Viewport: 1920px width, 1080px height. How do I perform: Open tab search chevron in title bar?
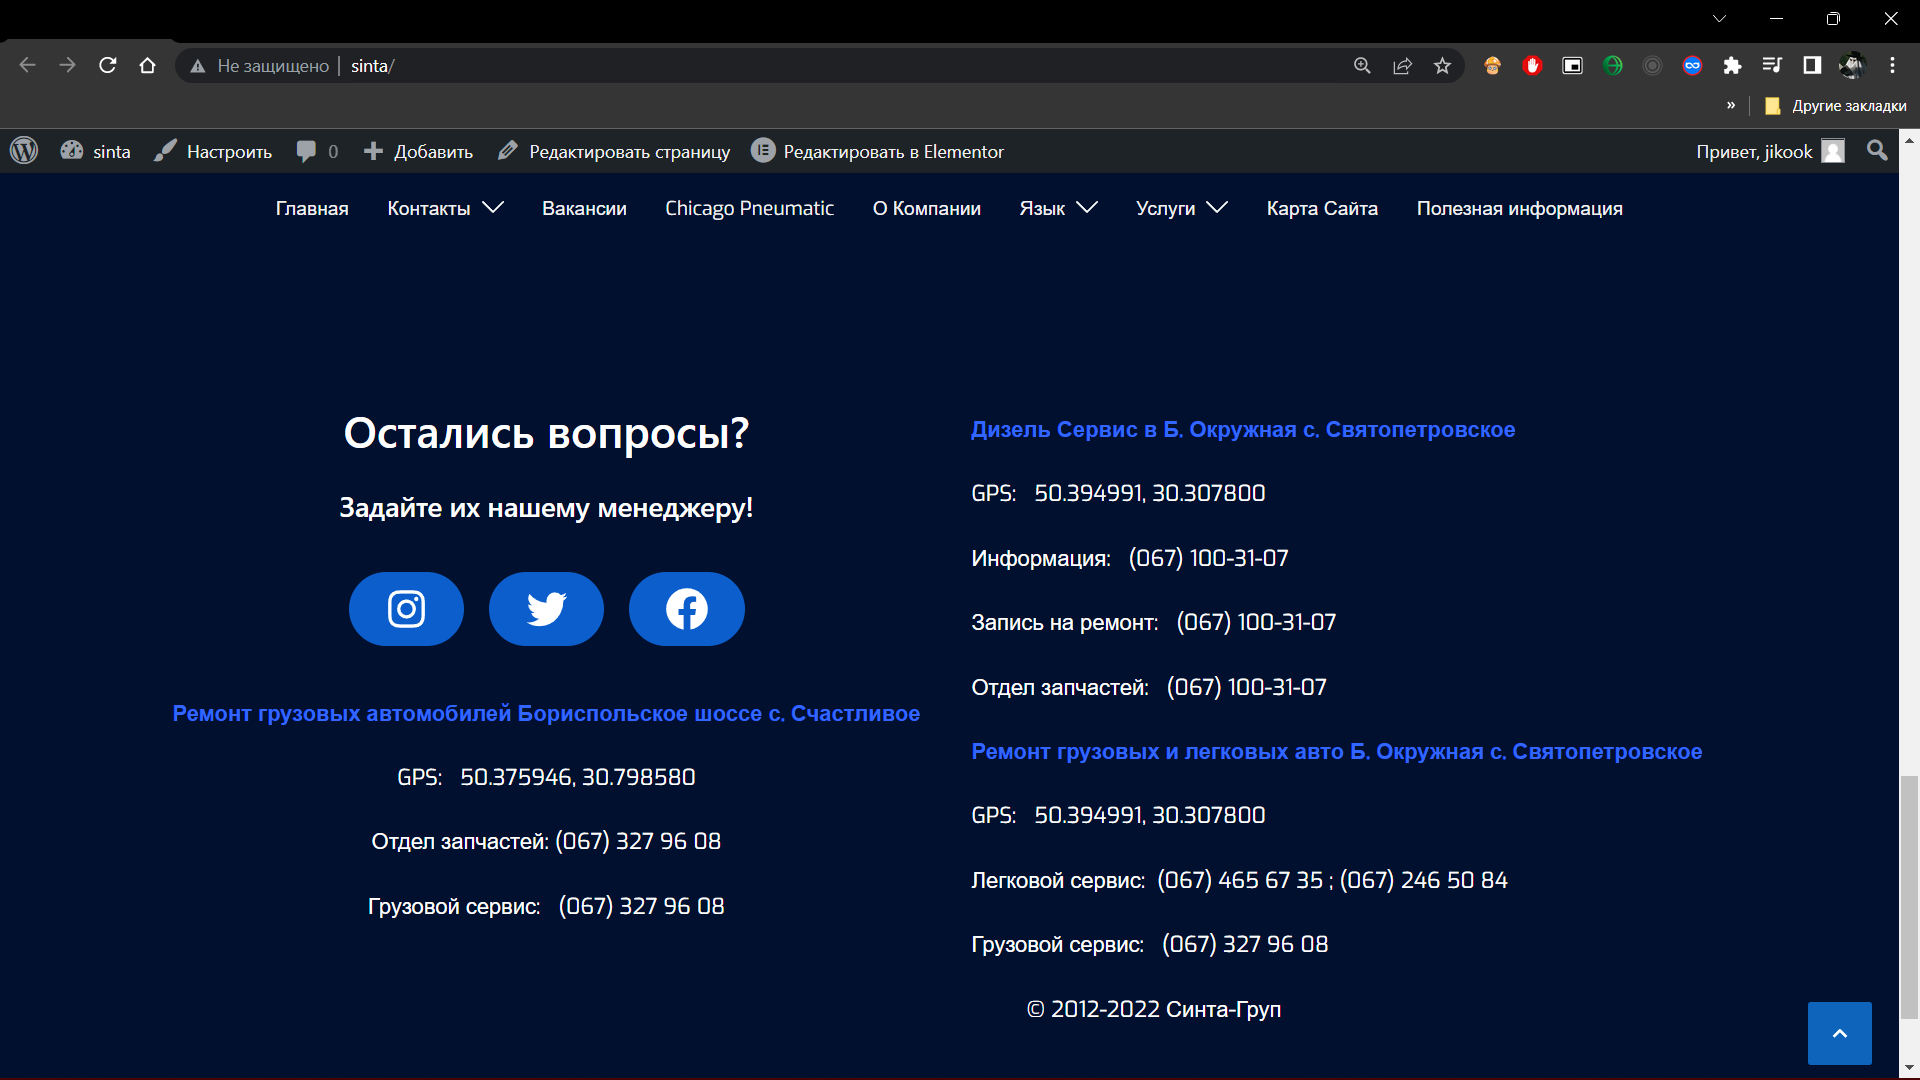1719,18
